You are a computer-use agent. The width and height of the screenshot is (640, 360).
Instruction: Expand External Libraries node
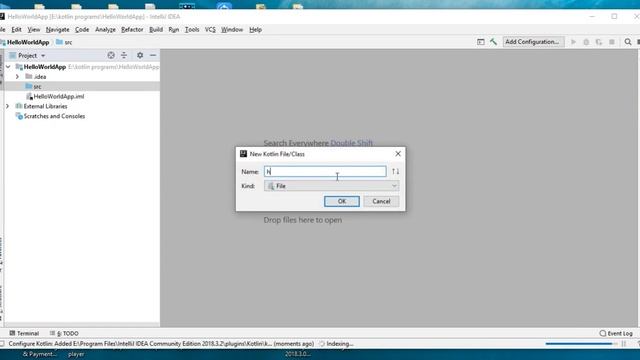pyautogui.click(x=7, y=106)
